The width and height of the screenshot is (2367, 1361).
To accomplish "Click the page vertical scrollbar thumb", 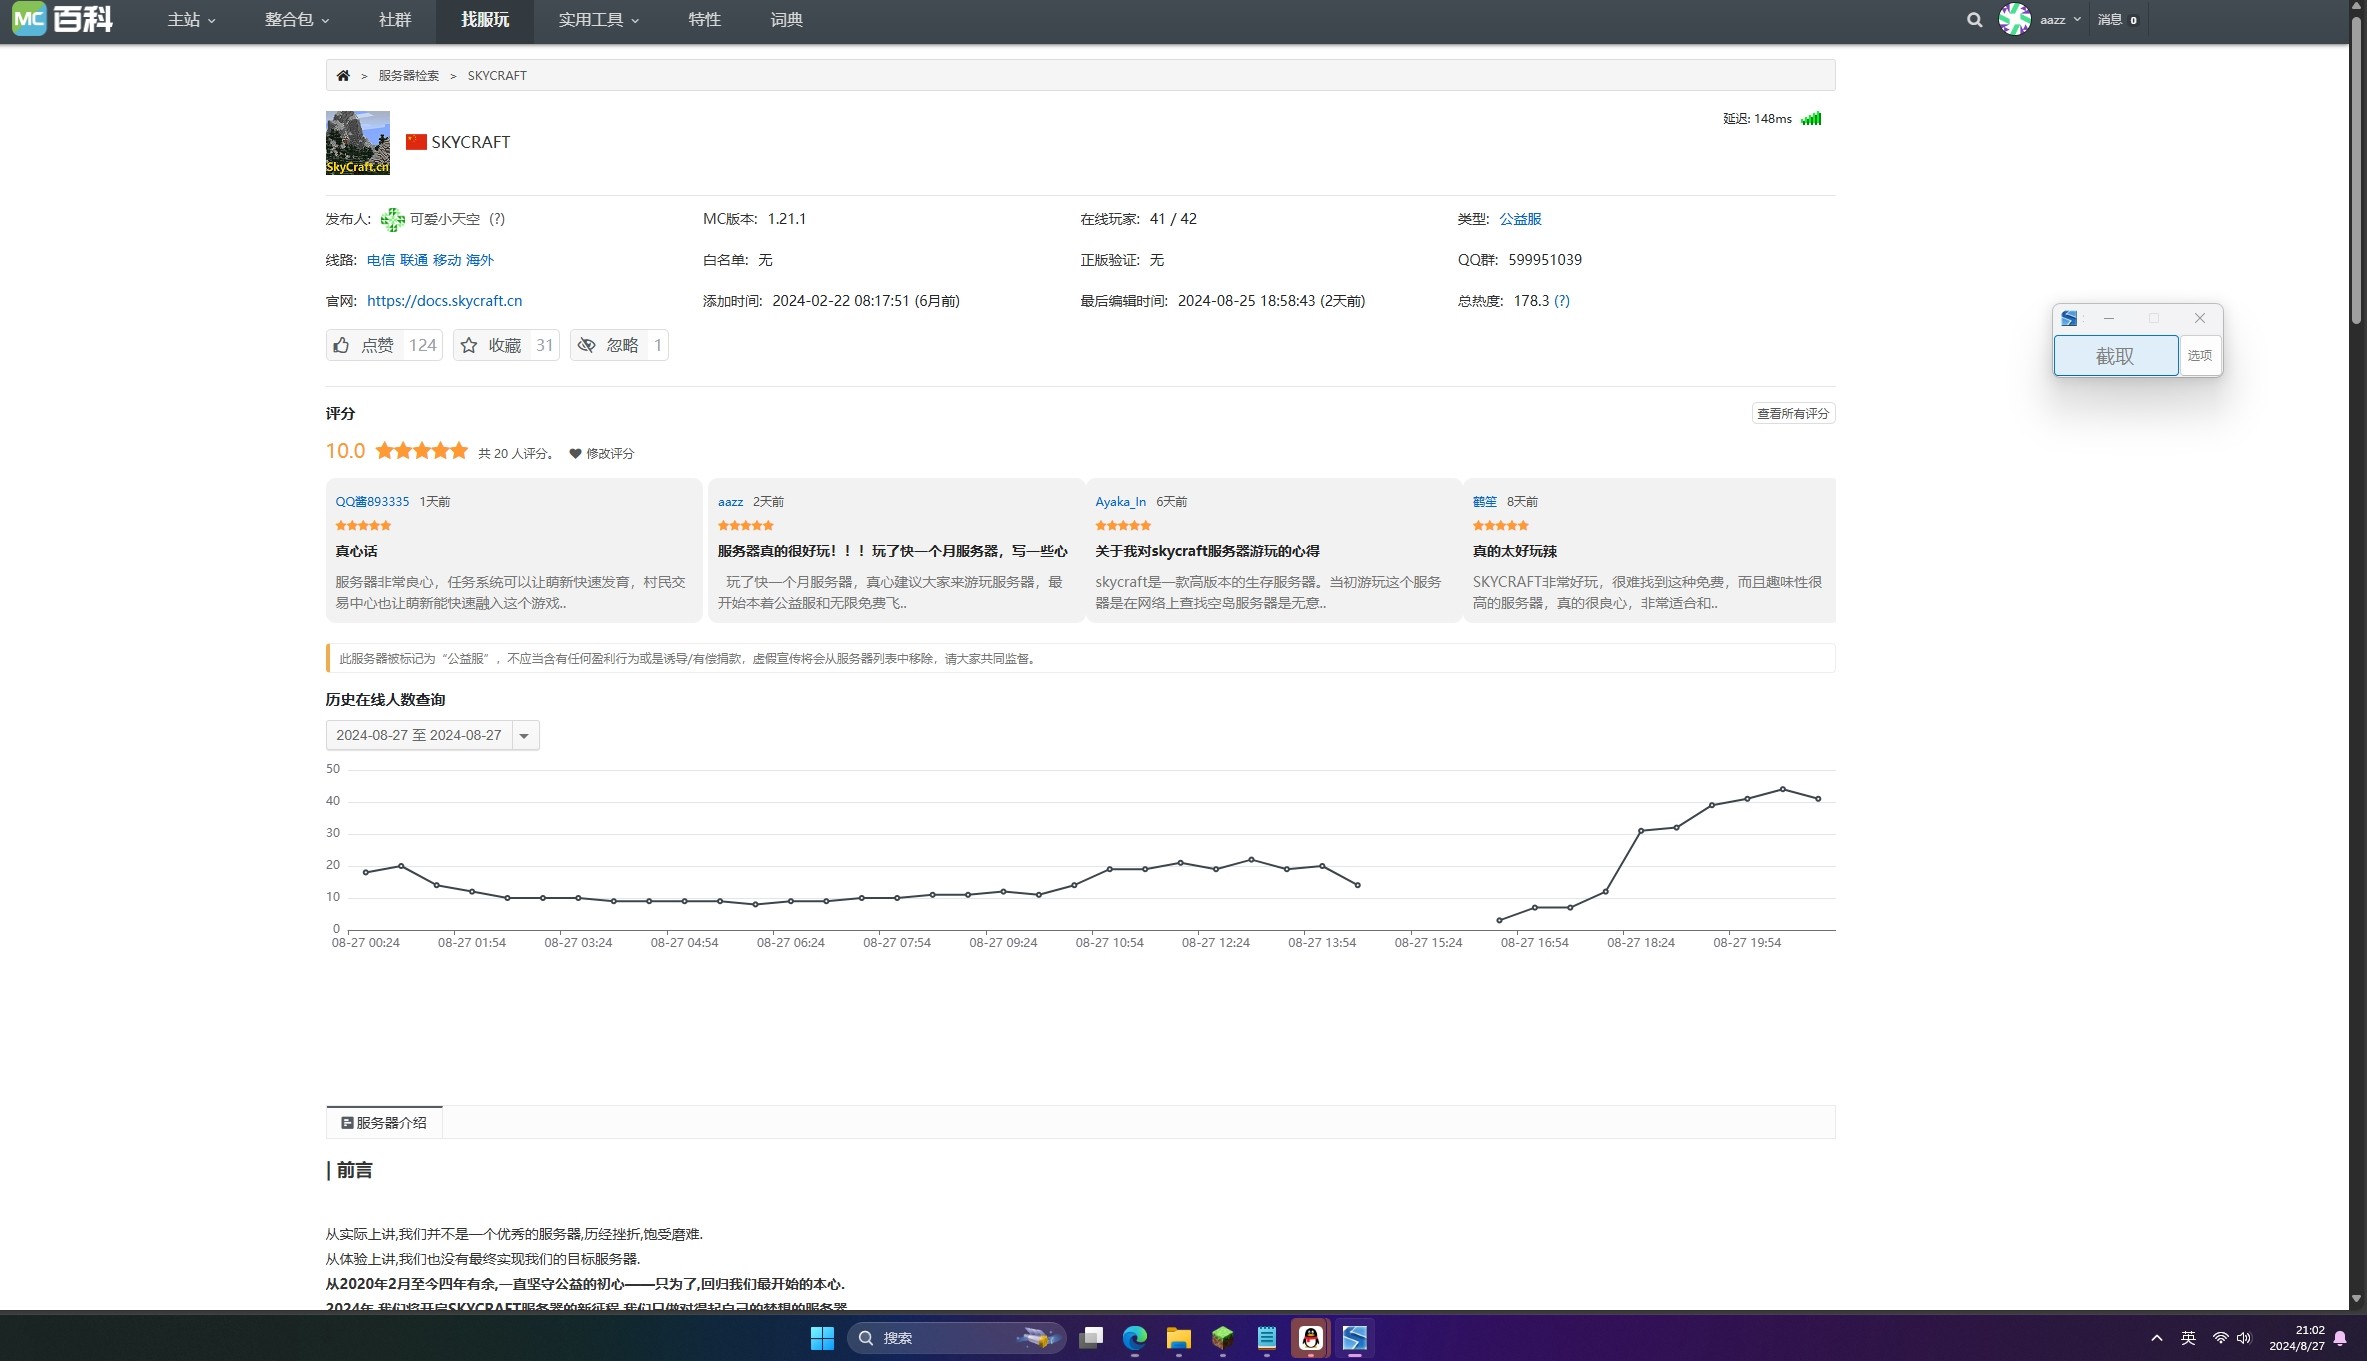I will (x=2357, y=170).
